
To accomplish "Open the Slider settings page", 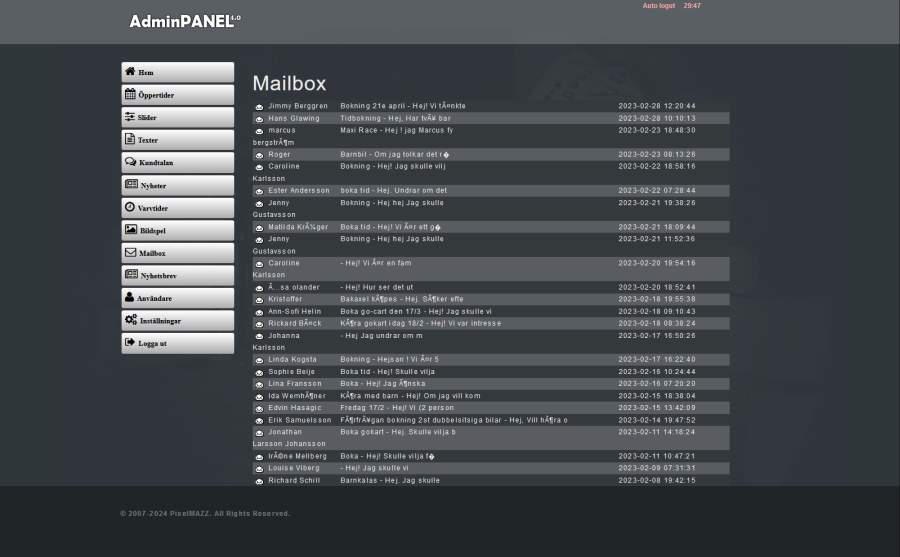I will 177,118.
